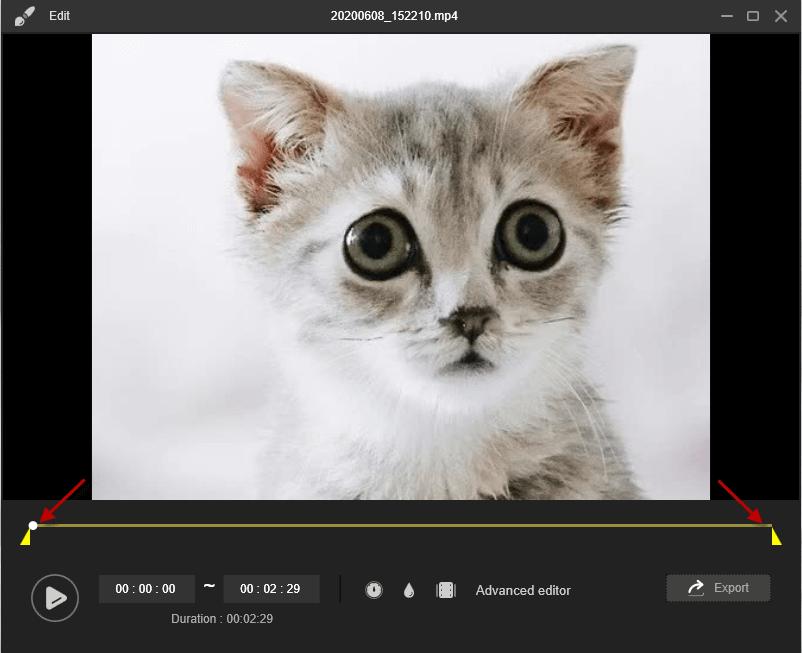
Task: Open the Advanced editor
Action: point(523,590)
